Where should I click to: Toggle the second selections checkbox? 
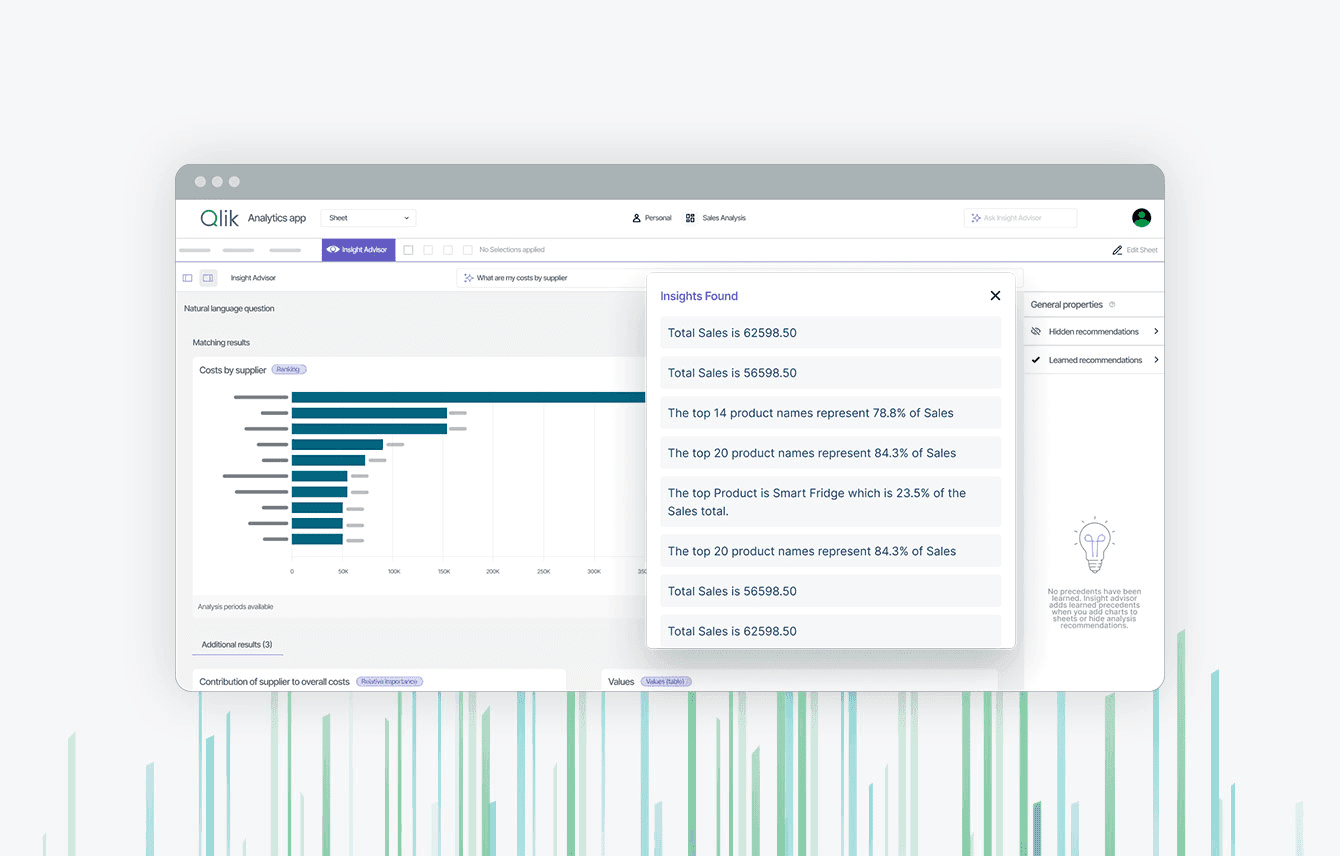point(427,249)
